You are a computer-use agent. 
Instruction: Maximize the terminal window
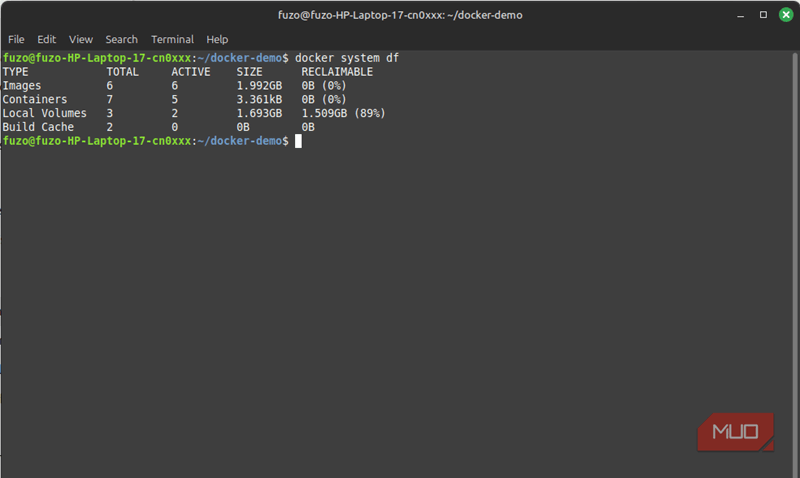tap(763, 15)
